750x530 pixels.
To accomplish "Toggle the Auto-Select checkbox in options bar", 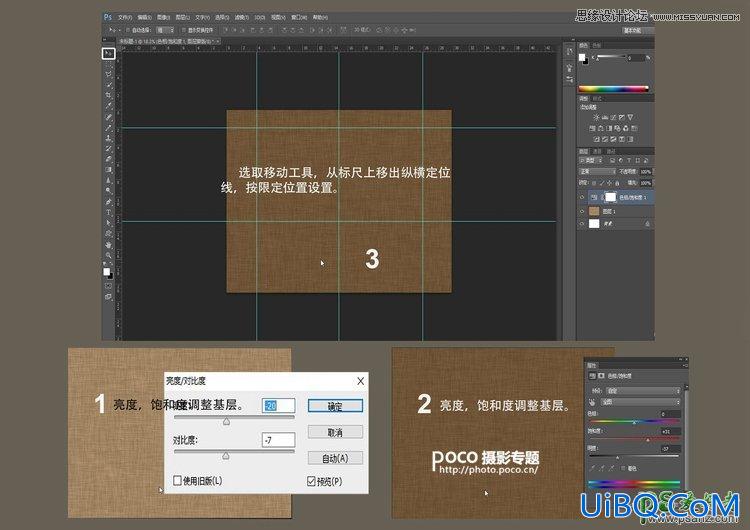I will pos(128,30).
